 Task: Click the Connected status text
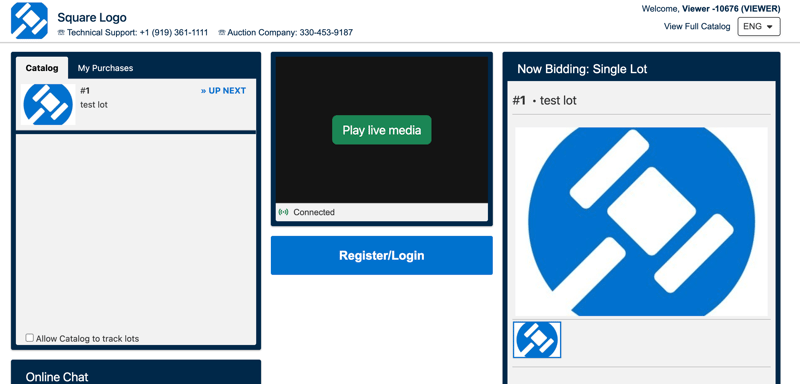pyautogui.click(x=314, y=212)
